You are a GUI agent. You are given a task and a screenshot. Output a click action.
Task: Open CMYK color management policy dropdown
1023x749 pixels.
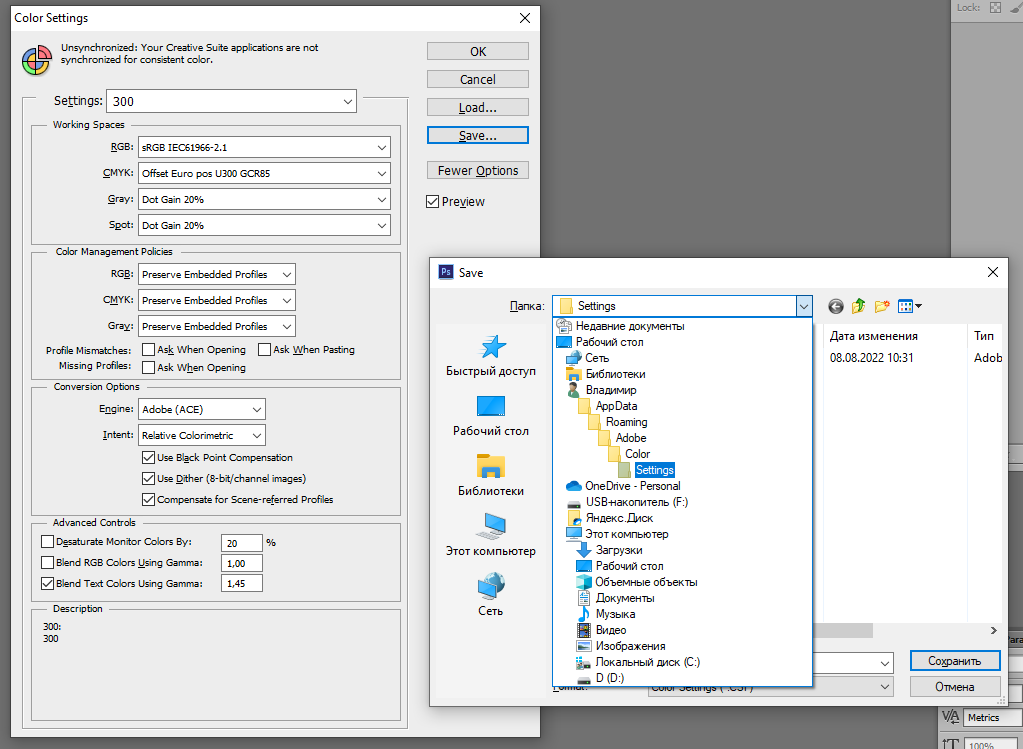click(217, 301)
